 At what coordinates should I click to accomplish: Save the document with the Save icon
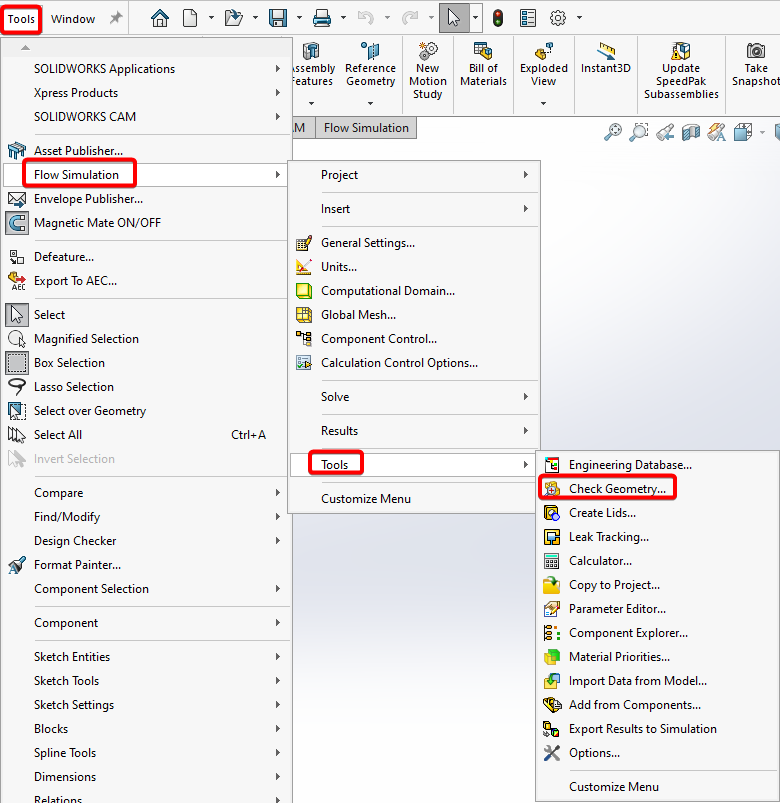(278, 18)
